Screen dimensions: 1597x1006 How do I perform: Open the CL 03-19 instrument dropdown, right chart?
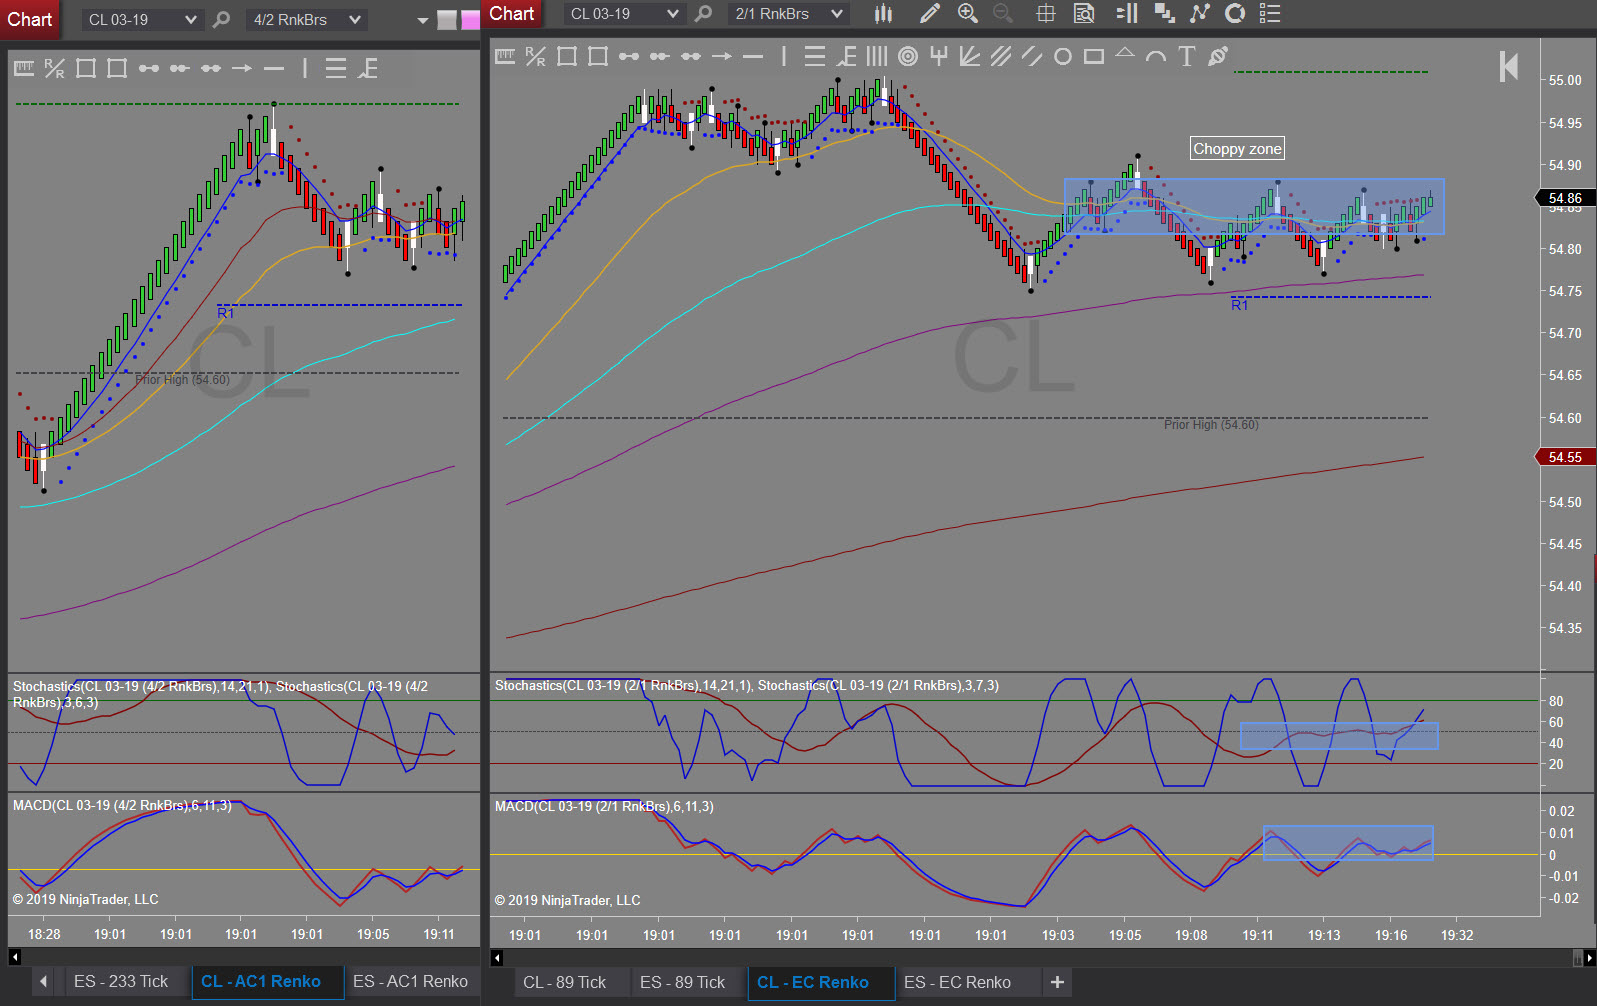(623, 13)
